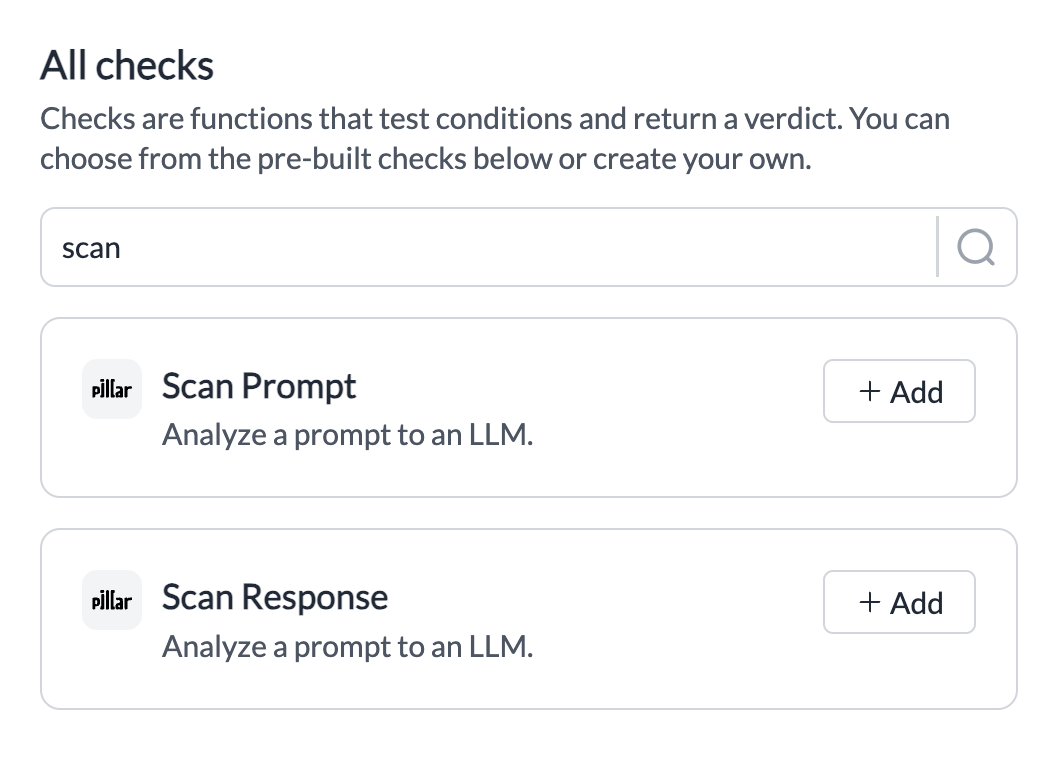Click the Pillar logo beside Scan Response
Viewport: 1054px width, 780px height.
112,600
